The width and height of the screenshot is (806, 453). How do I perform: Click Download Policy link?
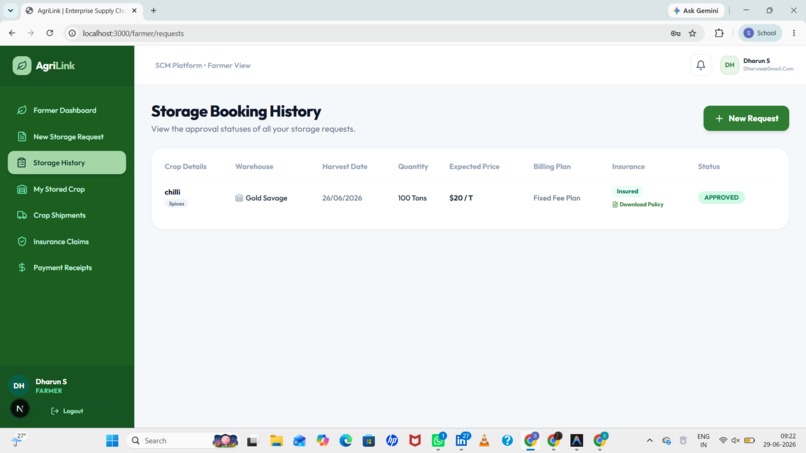638,204
